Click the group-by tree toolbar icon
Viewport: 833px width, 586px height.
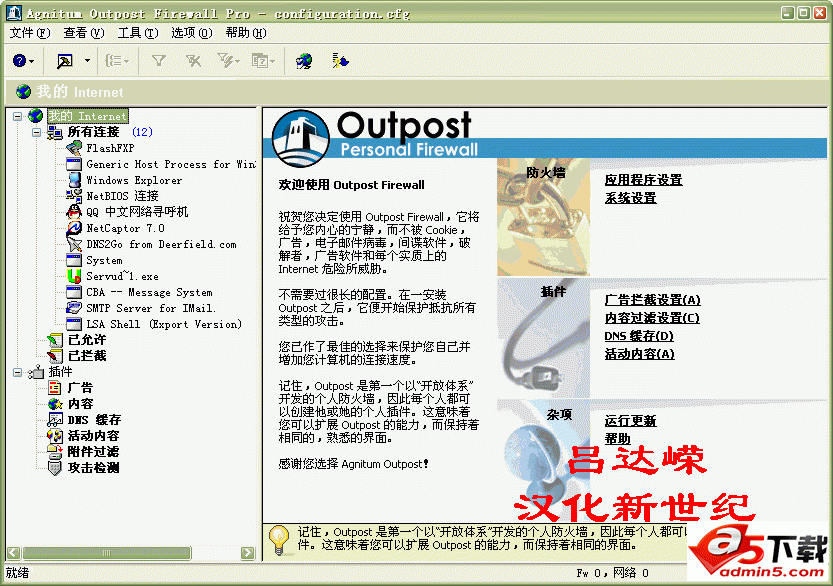pyautogui.click(x=114, y=61)
